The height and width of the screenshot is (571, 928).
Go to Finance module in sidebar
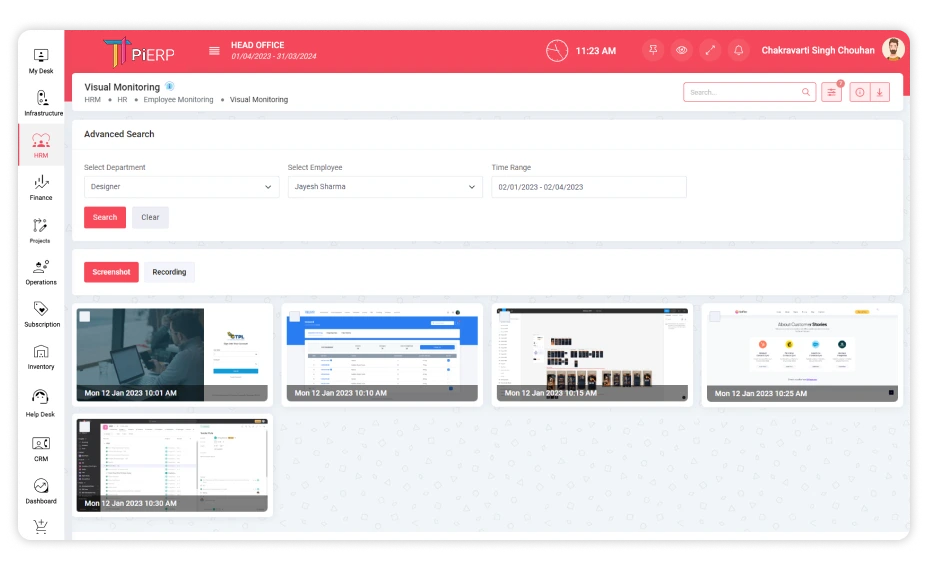41,188
